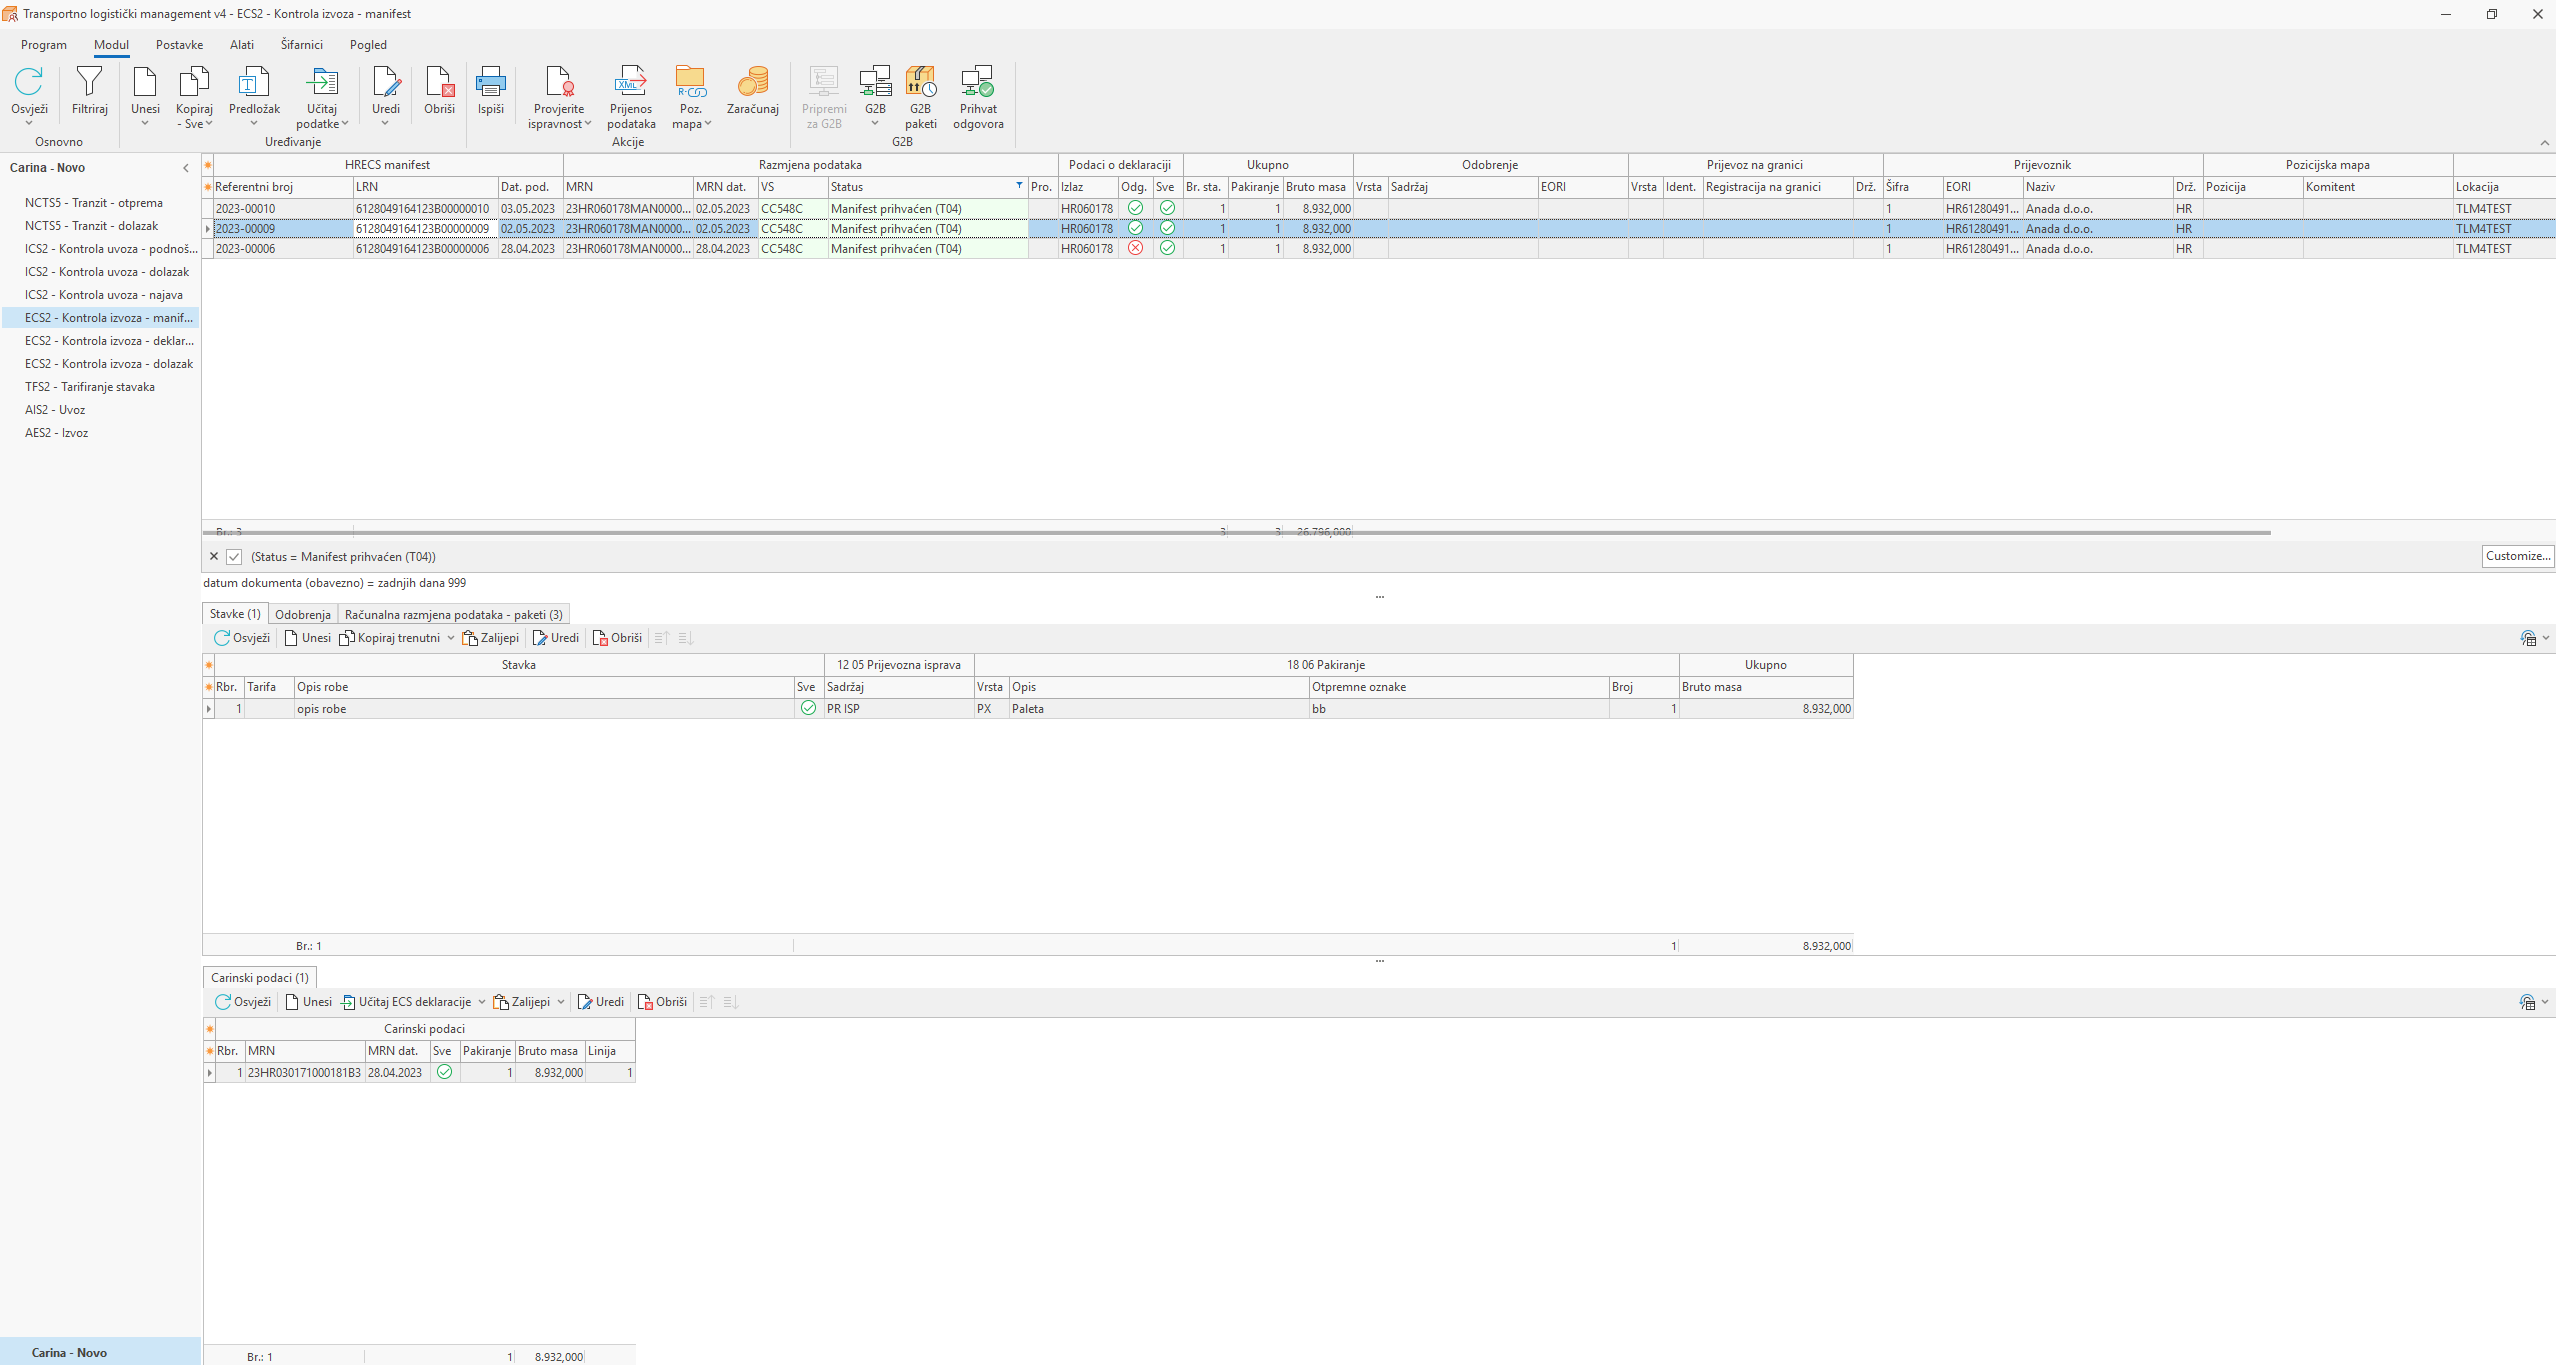
Task: Click Učitaj ECS deklaracije button
Action: [406, 1002]
